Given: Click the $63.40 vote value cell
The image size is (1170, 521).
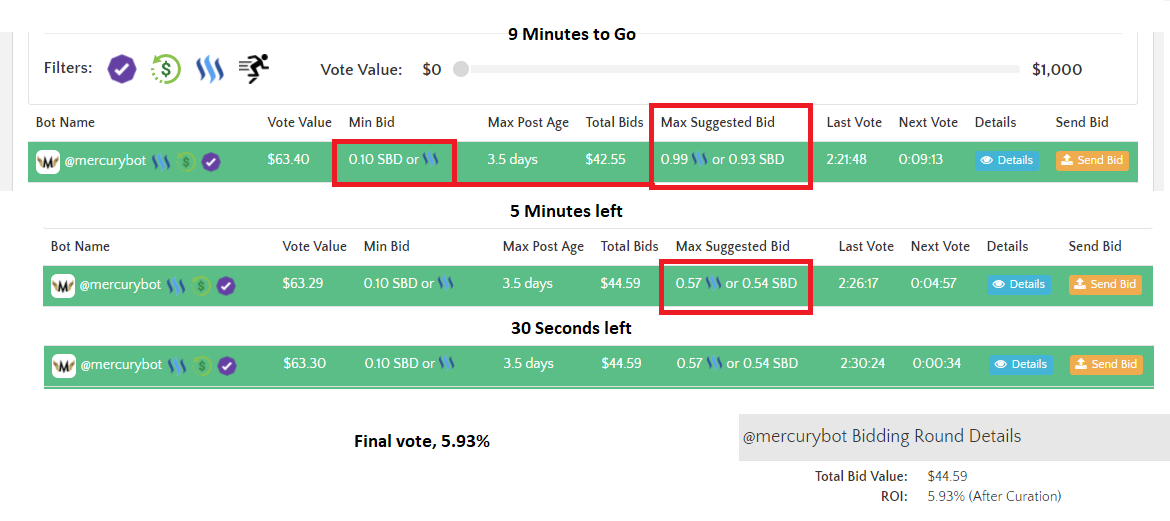Looking at the screenshot, I should coord(289,160).
